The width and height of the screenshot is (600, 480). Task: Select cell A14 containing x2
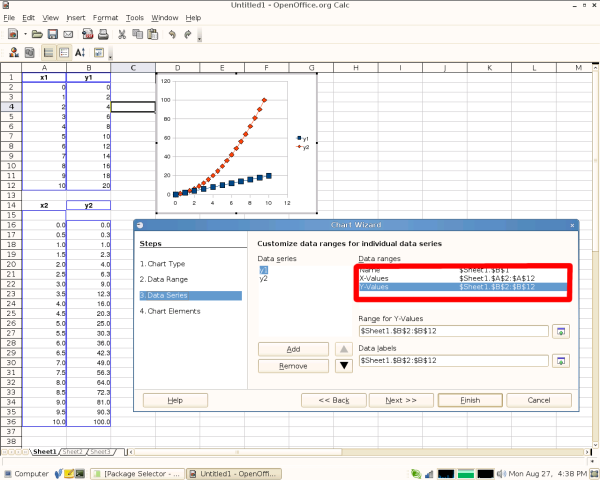[x=44, y=205]
